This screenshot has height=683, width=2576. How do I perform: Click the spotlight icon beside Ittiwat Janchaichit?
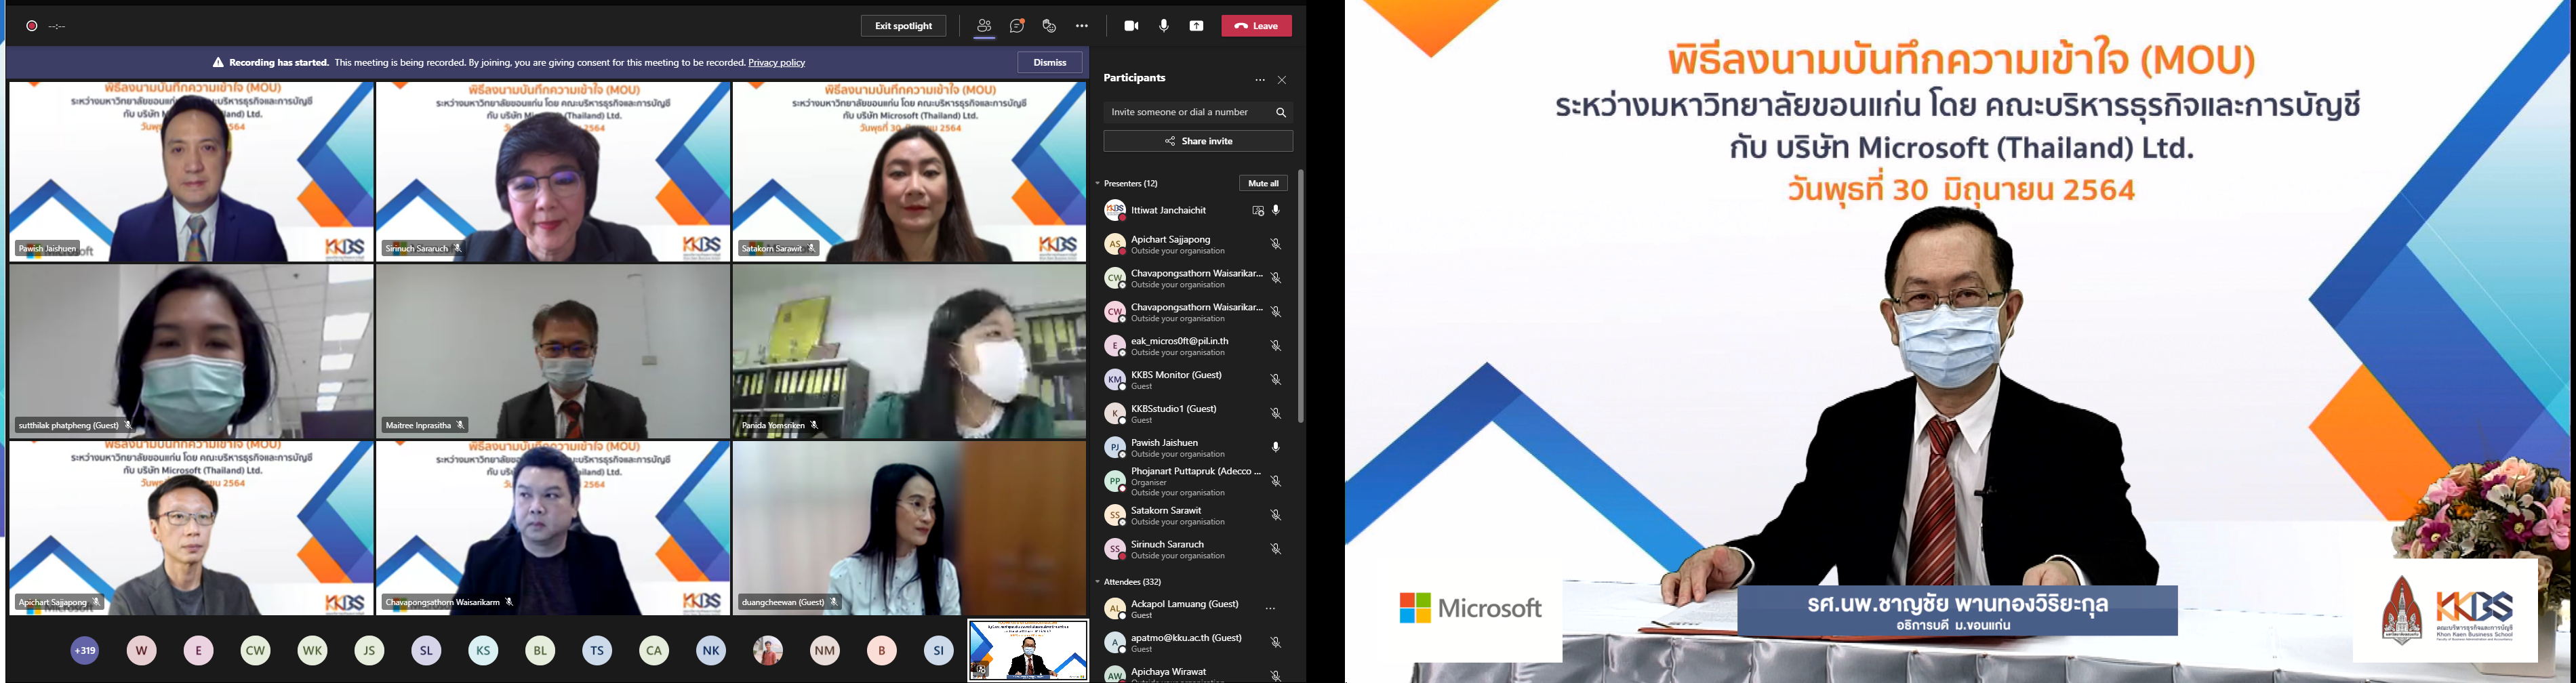(x=1258, y=211)
